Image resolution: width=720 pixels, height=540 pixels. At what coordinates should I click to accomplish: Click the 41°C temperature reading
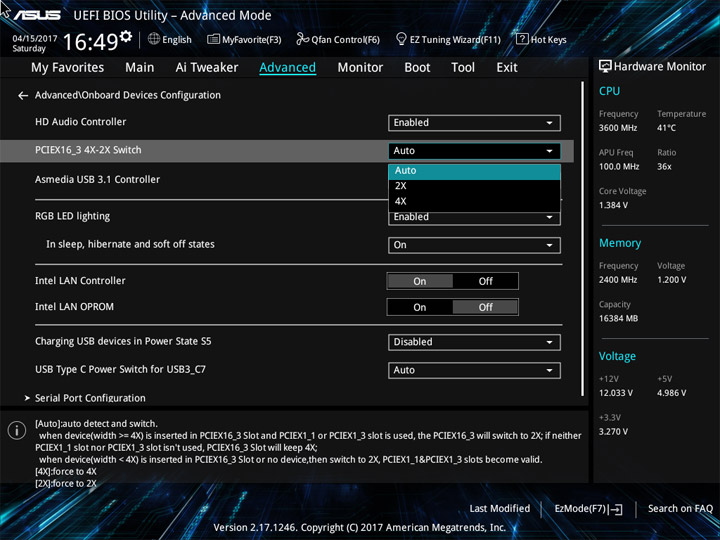666,128
